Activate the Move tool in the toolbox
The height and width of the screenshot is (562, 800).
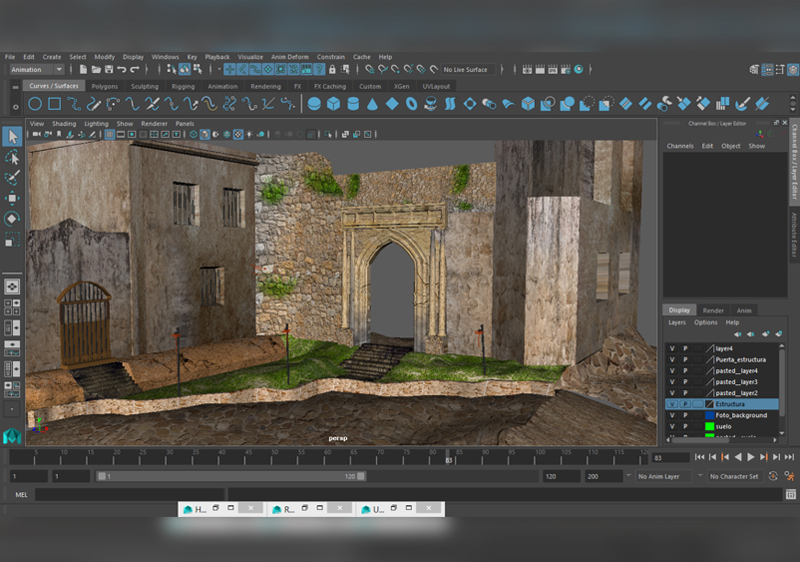[x=12, y=198]
